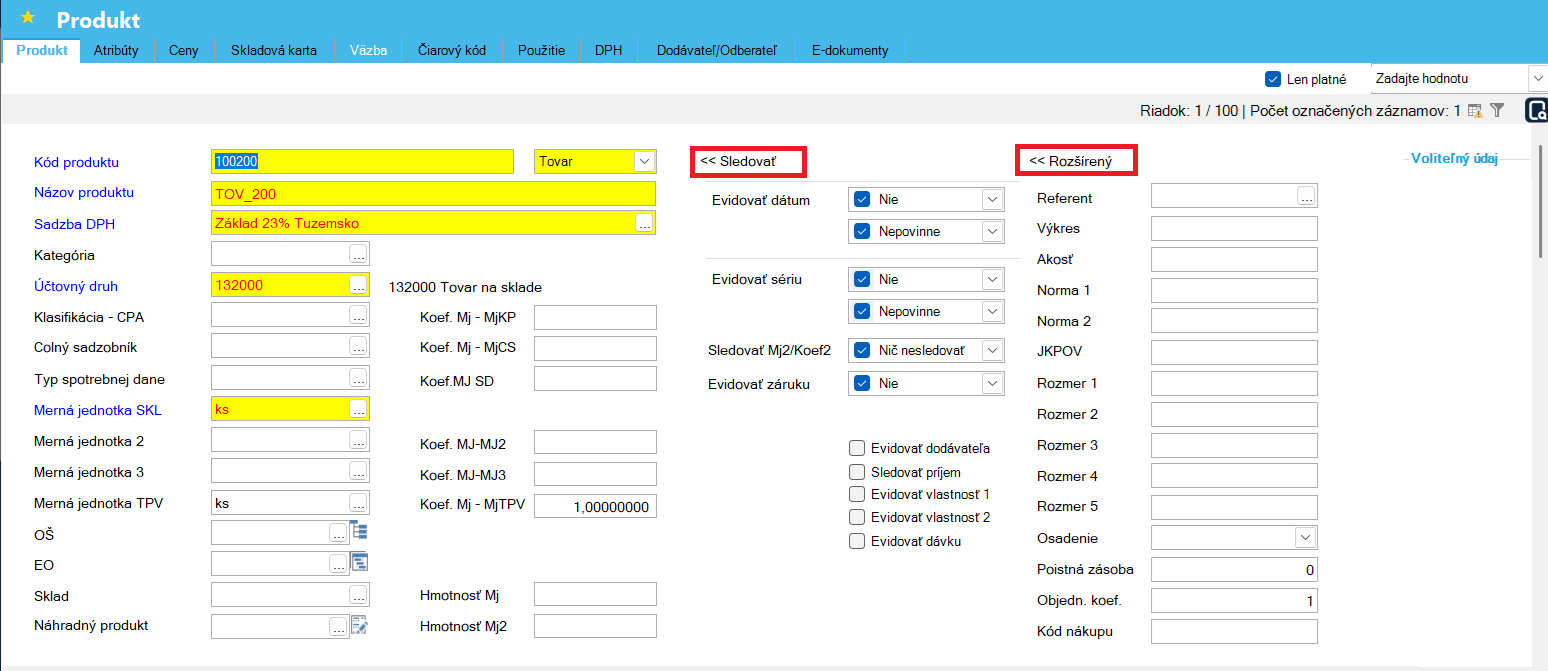This screenshot has width=1548, height=671.
Task: Switch to the Skladová karta tab
Action: (x=273, y=50)
